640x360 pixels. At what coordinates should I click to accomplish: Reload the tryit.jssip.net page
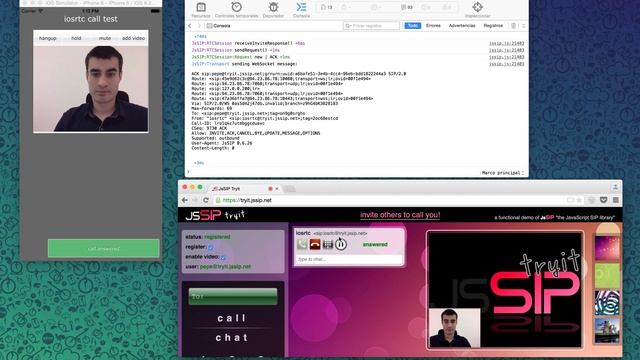(206, 200)
